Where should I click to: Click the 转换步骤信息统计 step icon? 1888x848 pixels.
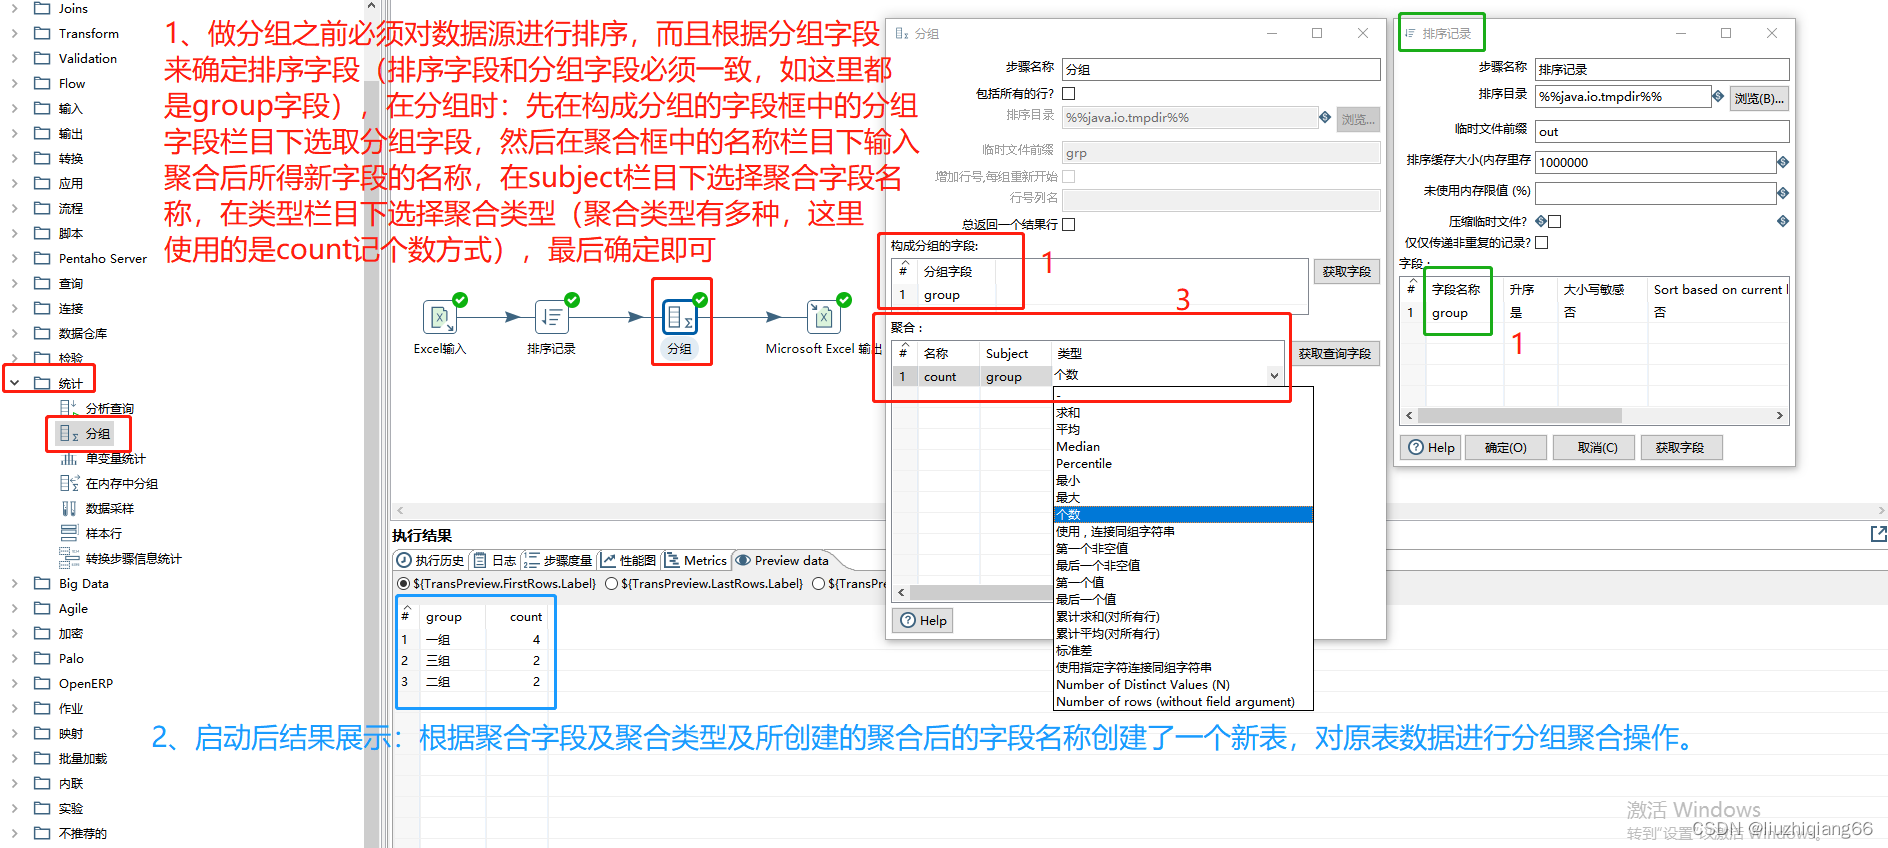(68, 558)
